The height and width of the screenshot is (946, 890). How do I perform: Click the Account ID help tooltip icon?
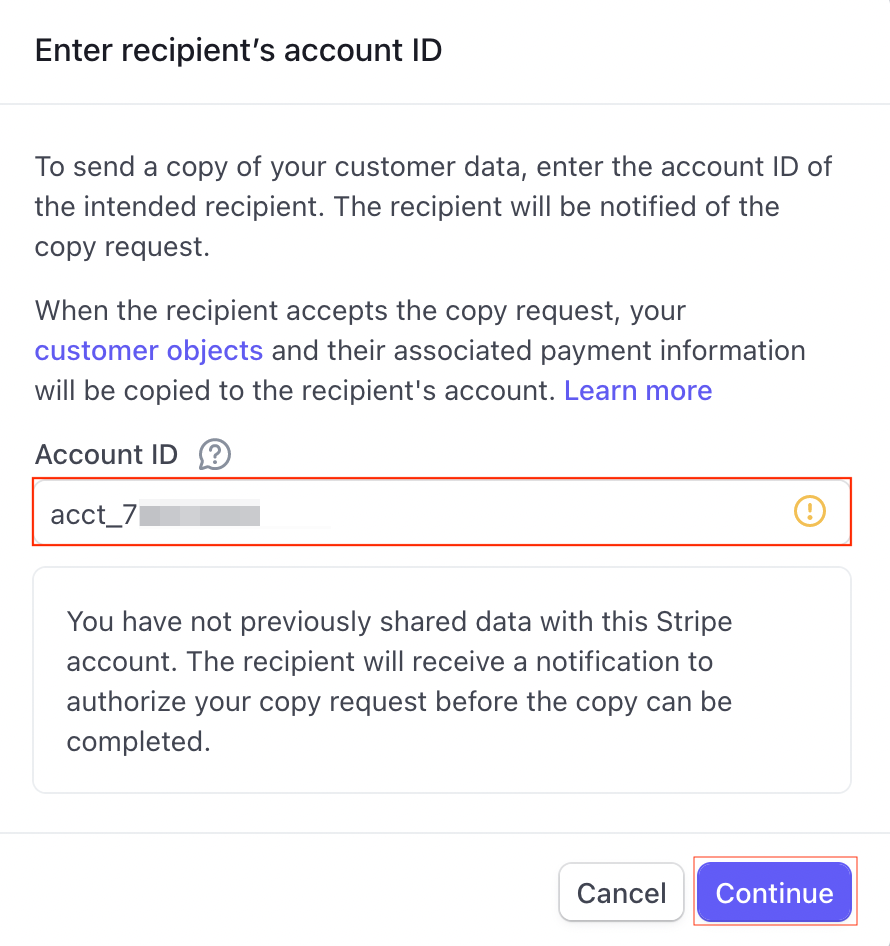pyautogui.click(x=215, y=455)
